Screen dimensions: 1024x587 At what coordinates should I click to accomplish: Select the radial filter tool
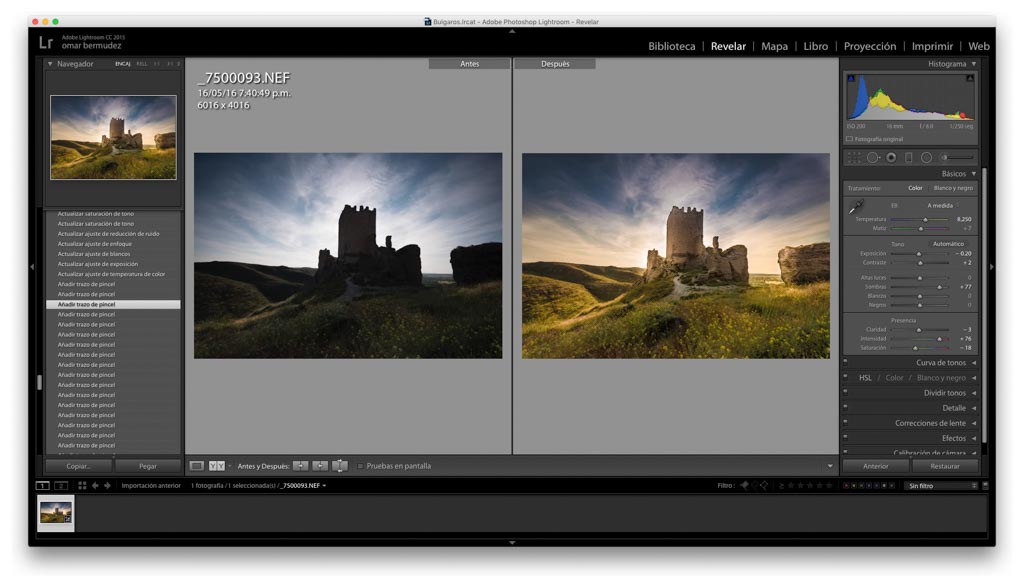[926, 157]
